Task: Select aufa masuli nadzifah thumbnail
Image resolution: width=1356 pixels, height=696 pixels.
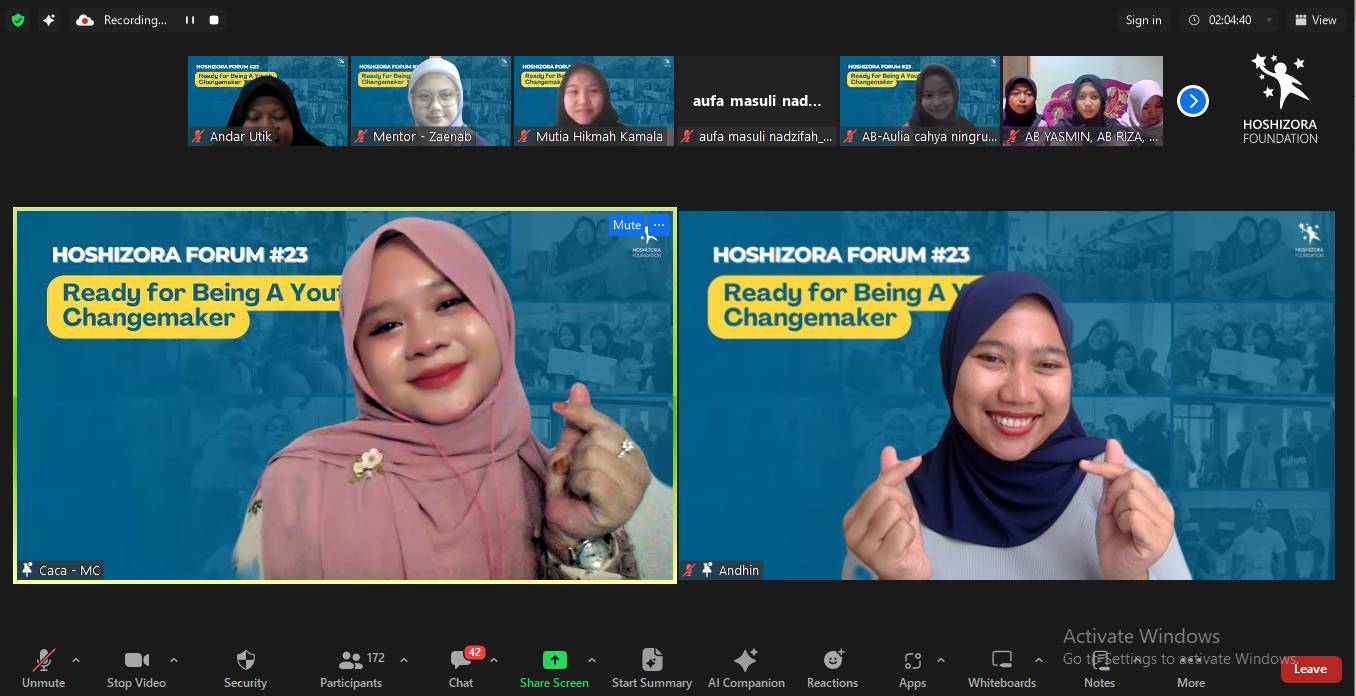Action: coord(757,101)
